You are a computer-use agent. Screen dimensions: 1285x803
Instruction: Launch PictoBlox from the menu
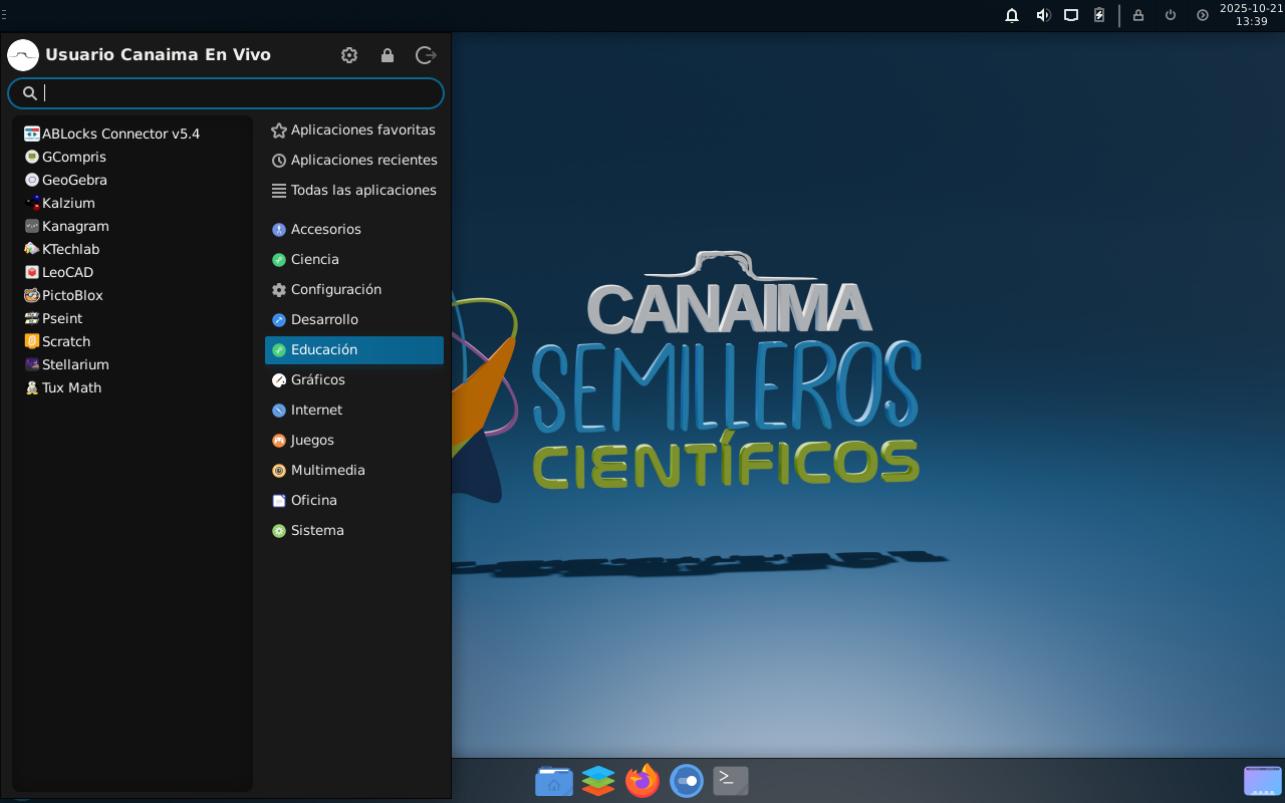[x=71, y=295]
